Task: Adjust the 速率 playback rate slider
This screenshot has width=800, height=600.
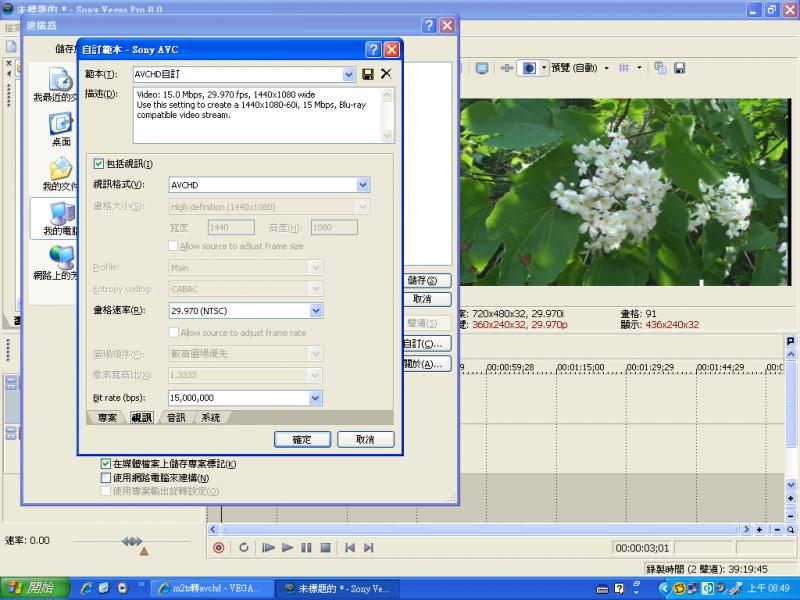Action: click(x=131, y=542)
